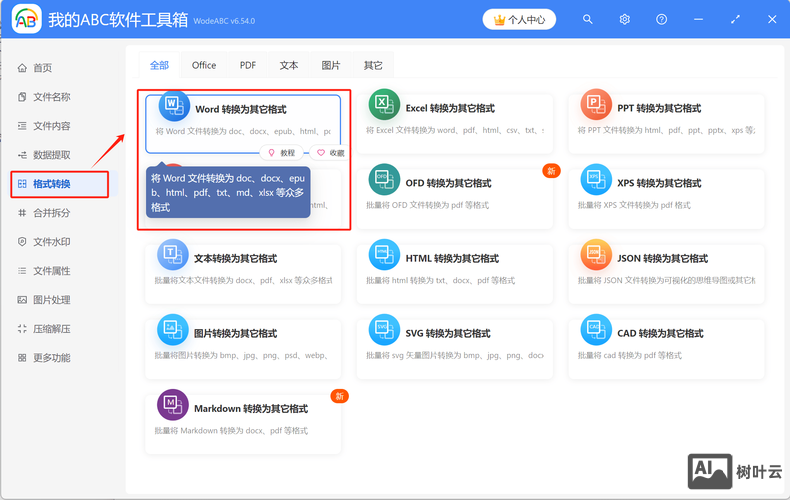
Task: Click the 文件水印 label in sidebar
Action: pyautogui.click(x=52, y=242)
